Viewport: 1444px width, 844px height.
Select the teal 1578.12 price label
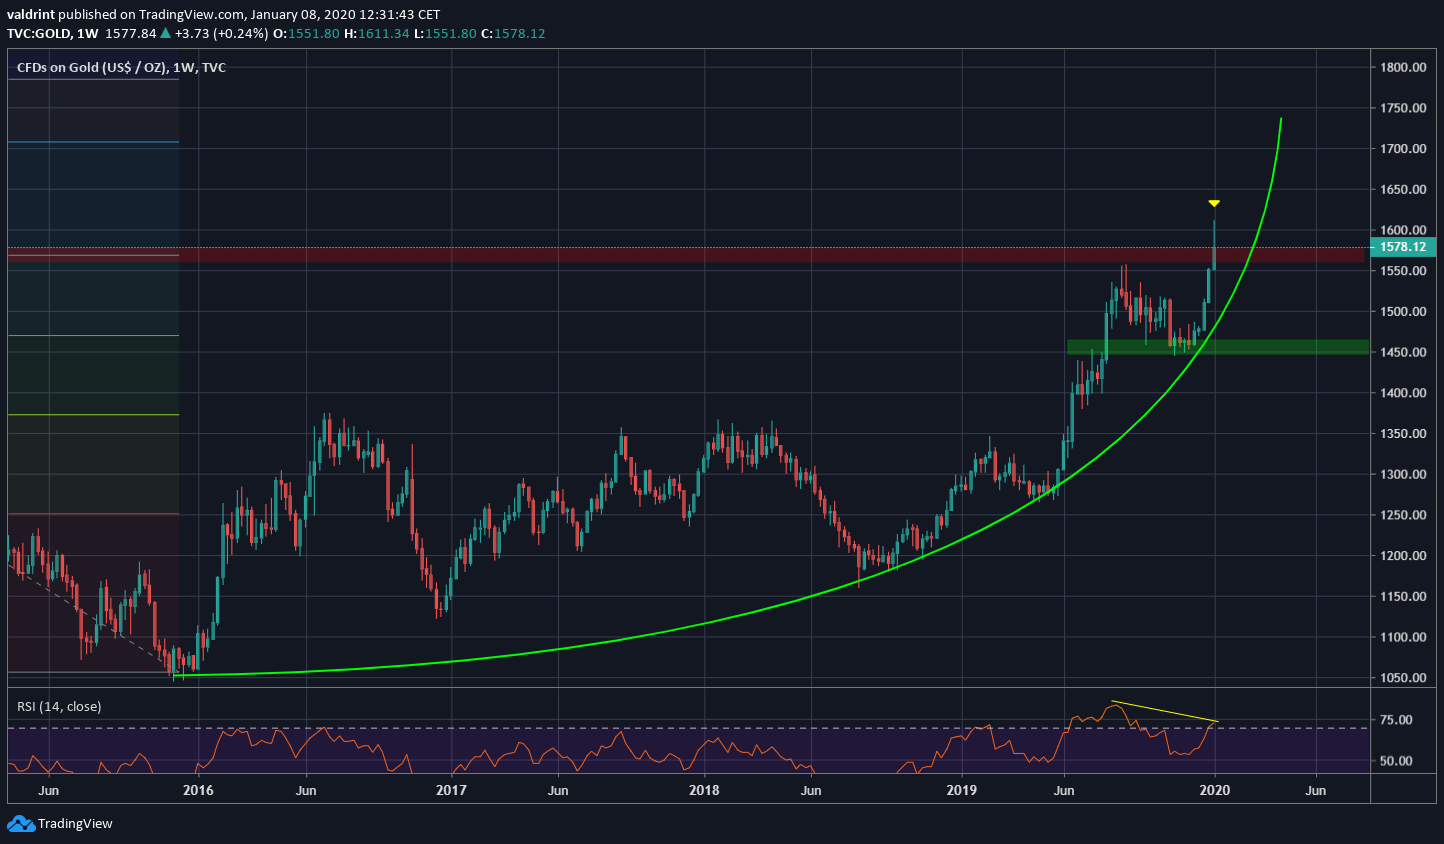1403,246
